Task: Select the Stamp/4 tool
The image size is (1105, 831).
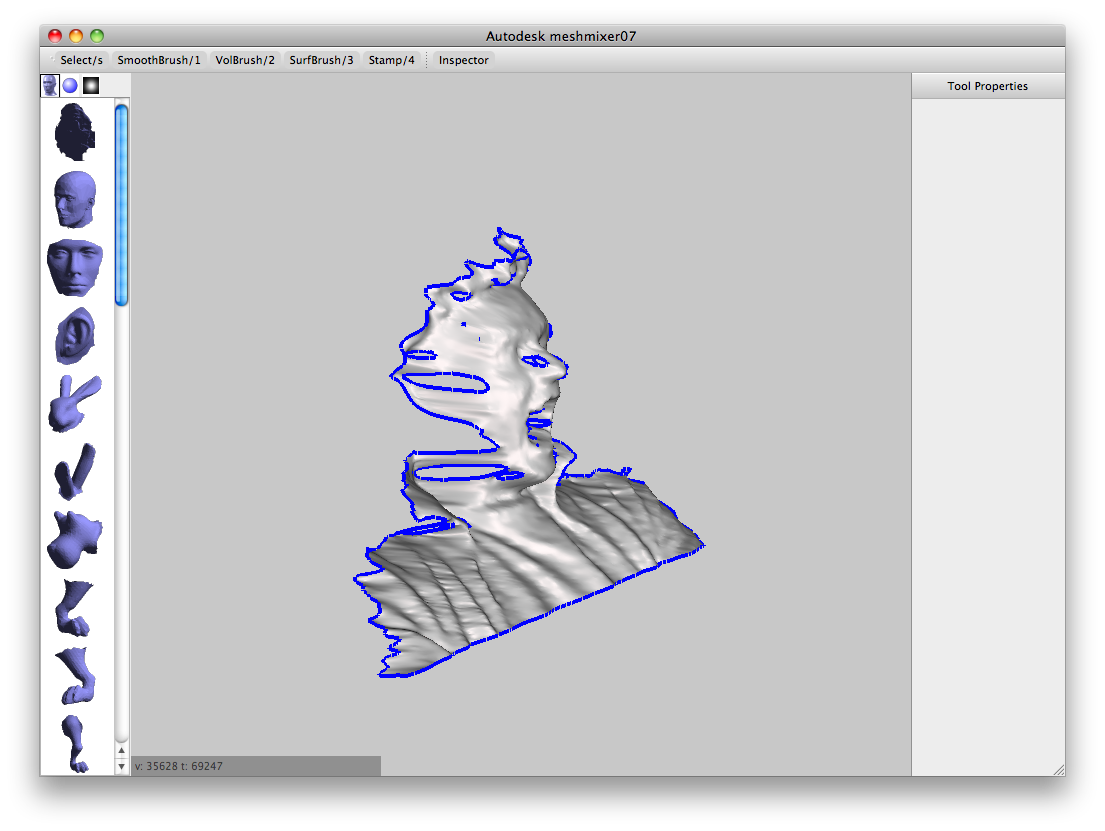Action: click(391, 60)
